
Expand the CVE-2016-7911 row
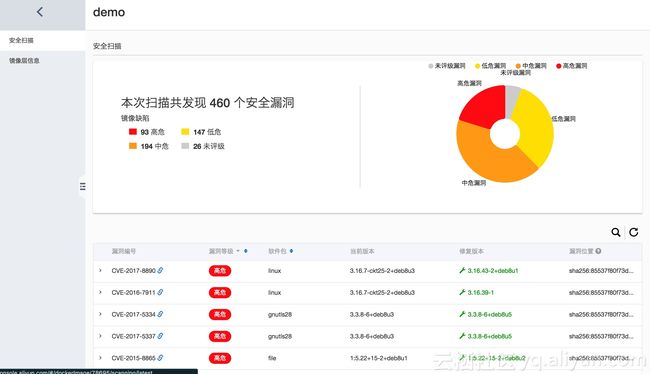(100, 292)
